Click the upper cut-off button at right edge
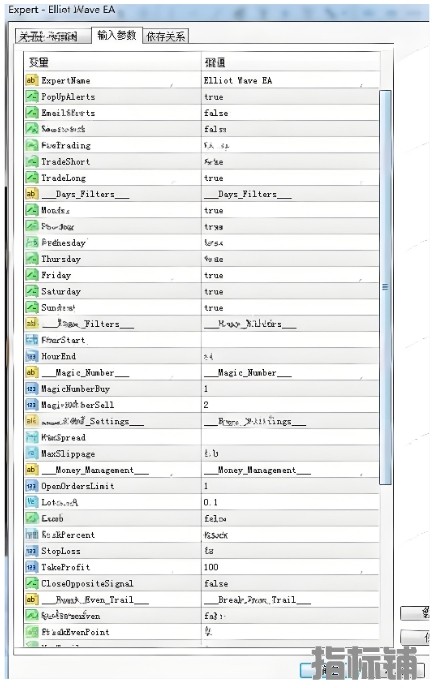 [x=415, y=613]
